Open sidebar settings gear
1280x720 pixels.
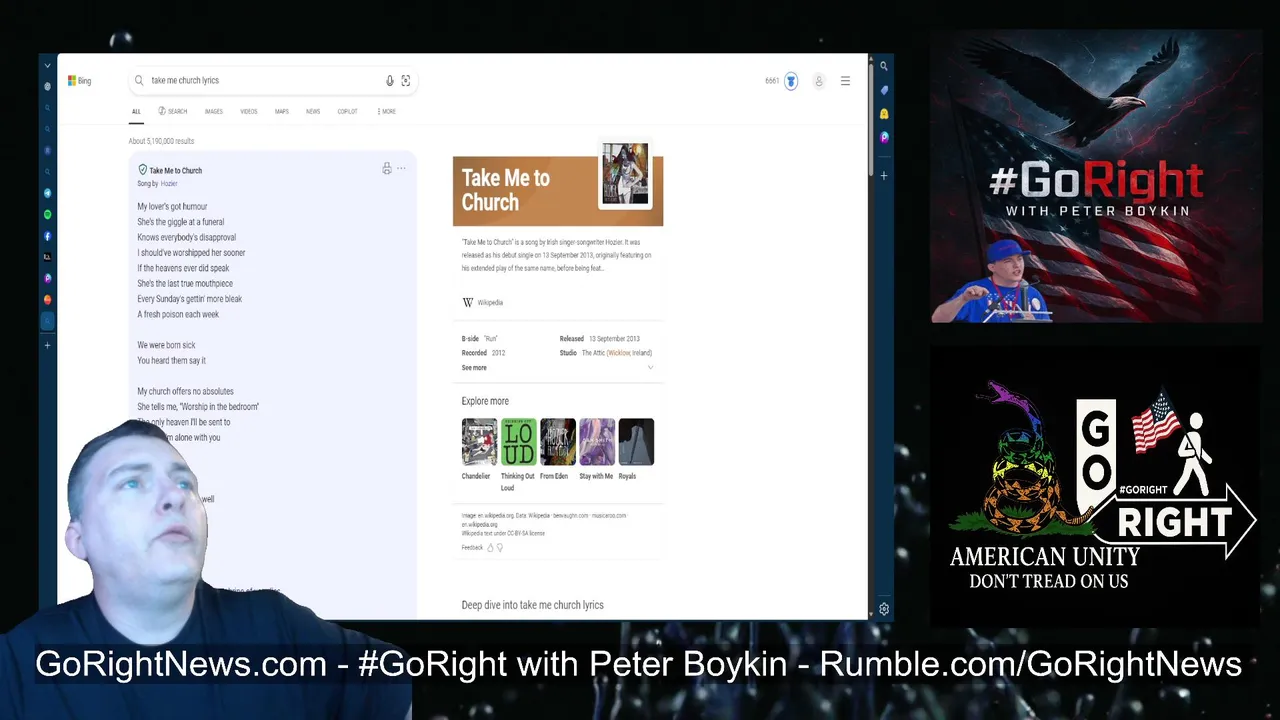[x=884, y=610]
